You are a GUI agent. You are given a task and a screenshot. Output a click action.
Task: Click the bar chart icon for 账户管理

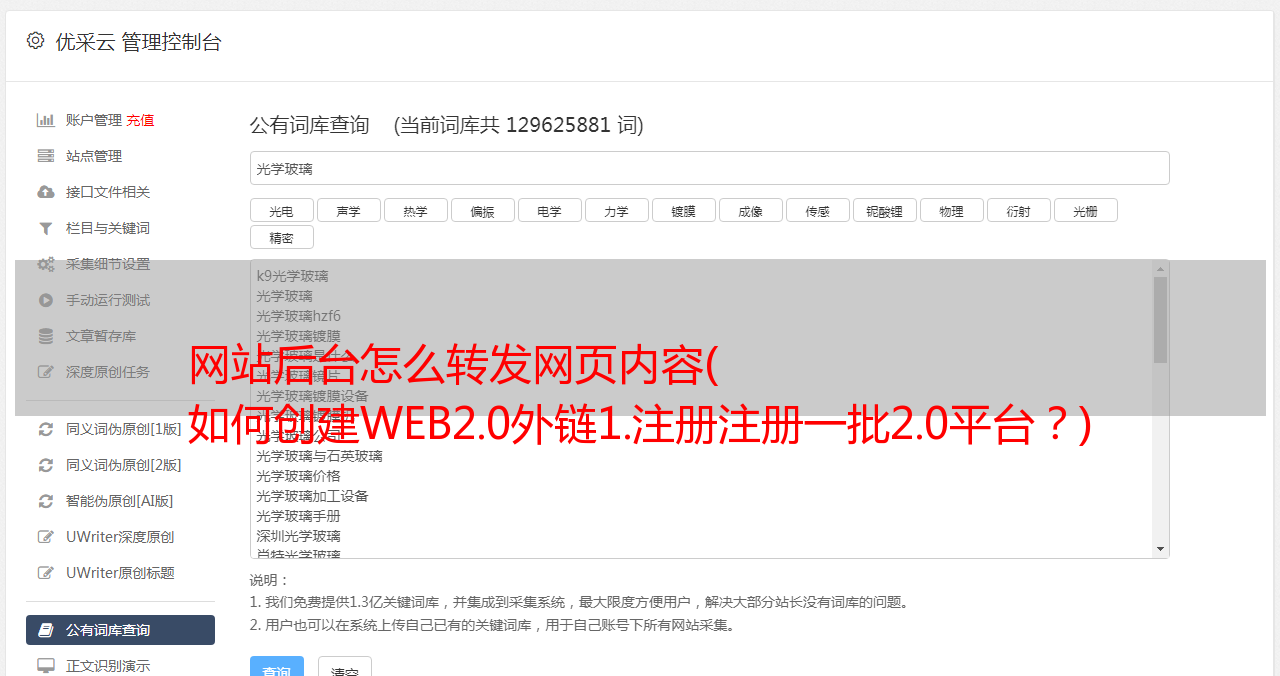tap(46, 120)
